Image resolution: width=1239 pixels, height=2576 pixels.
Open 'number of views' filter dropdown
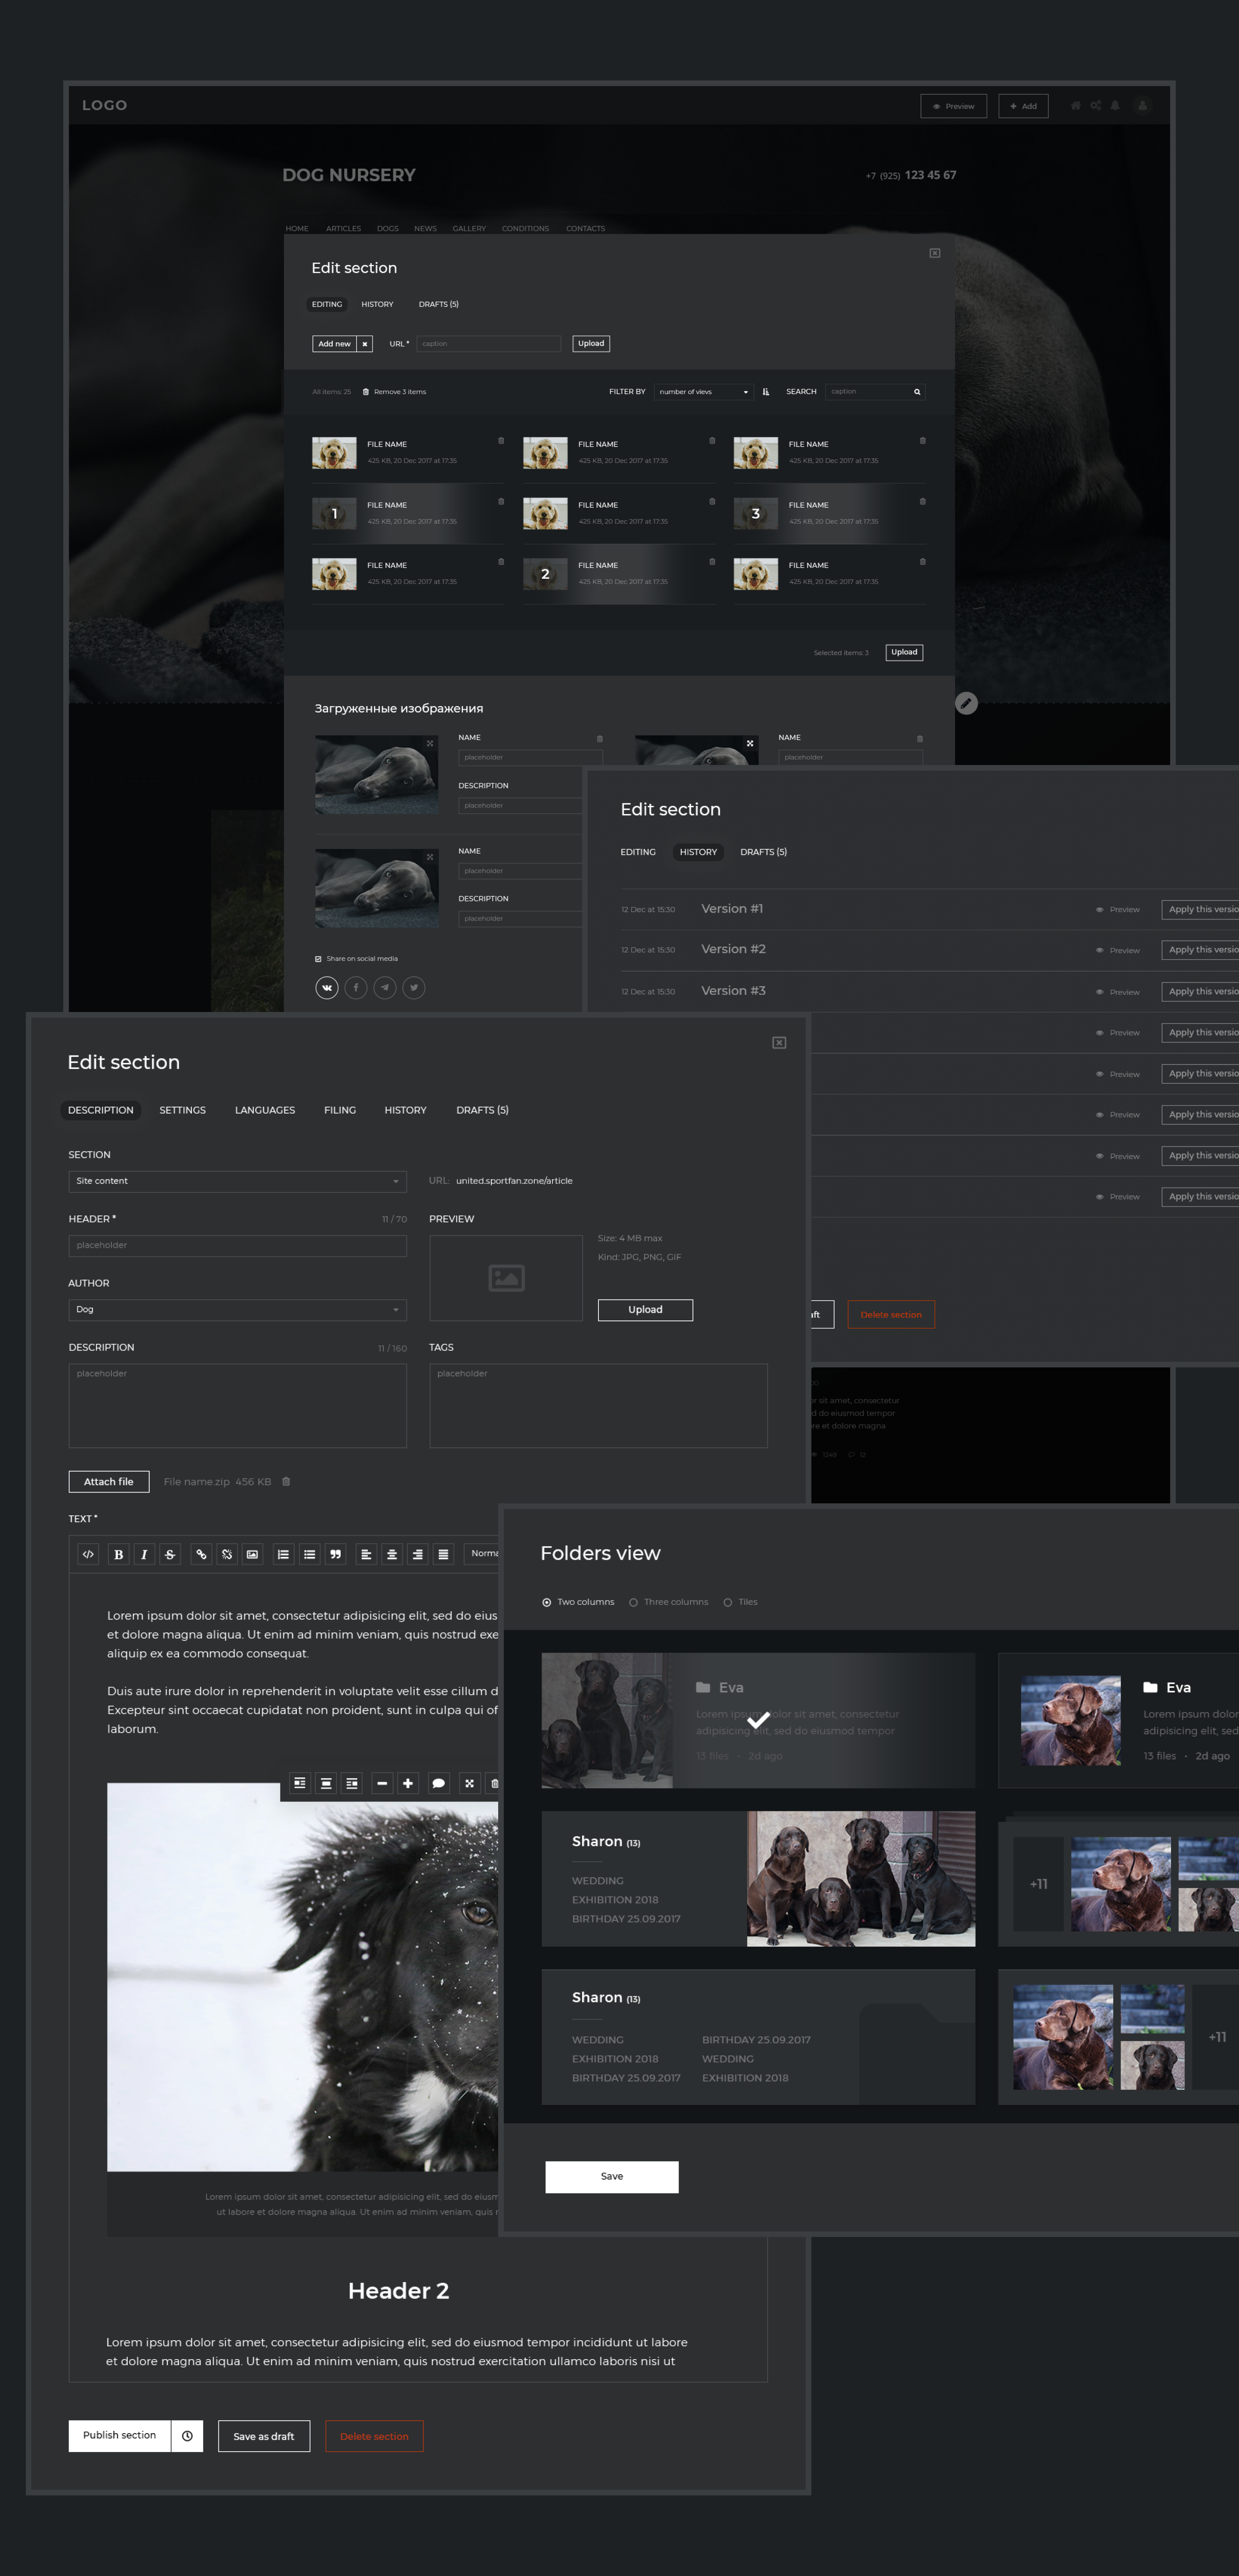click(703, 392)
